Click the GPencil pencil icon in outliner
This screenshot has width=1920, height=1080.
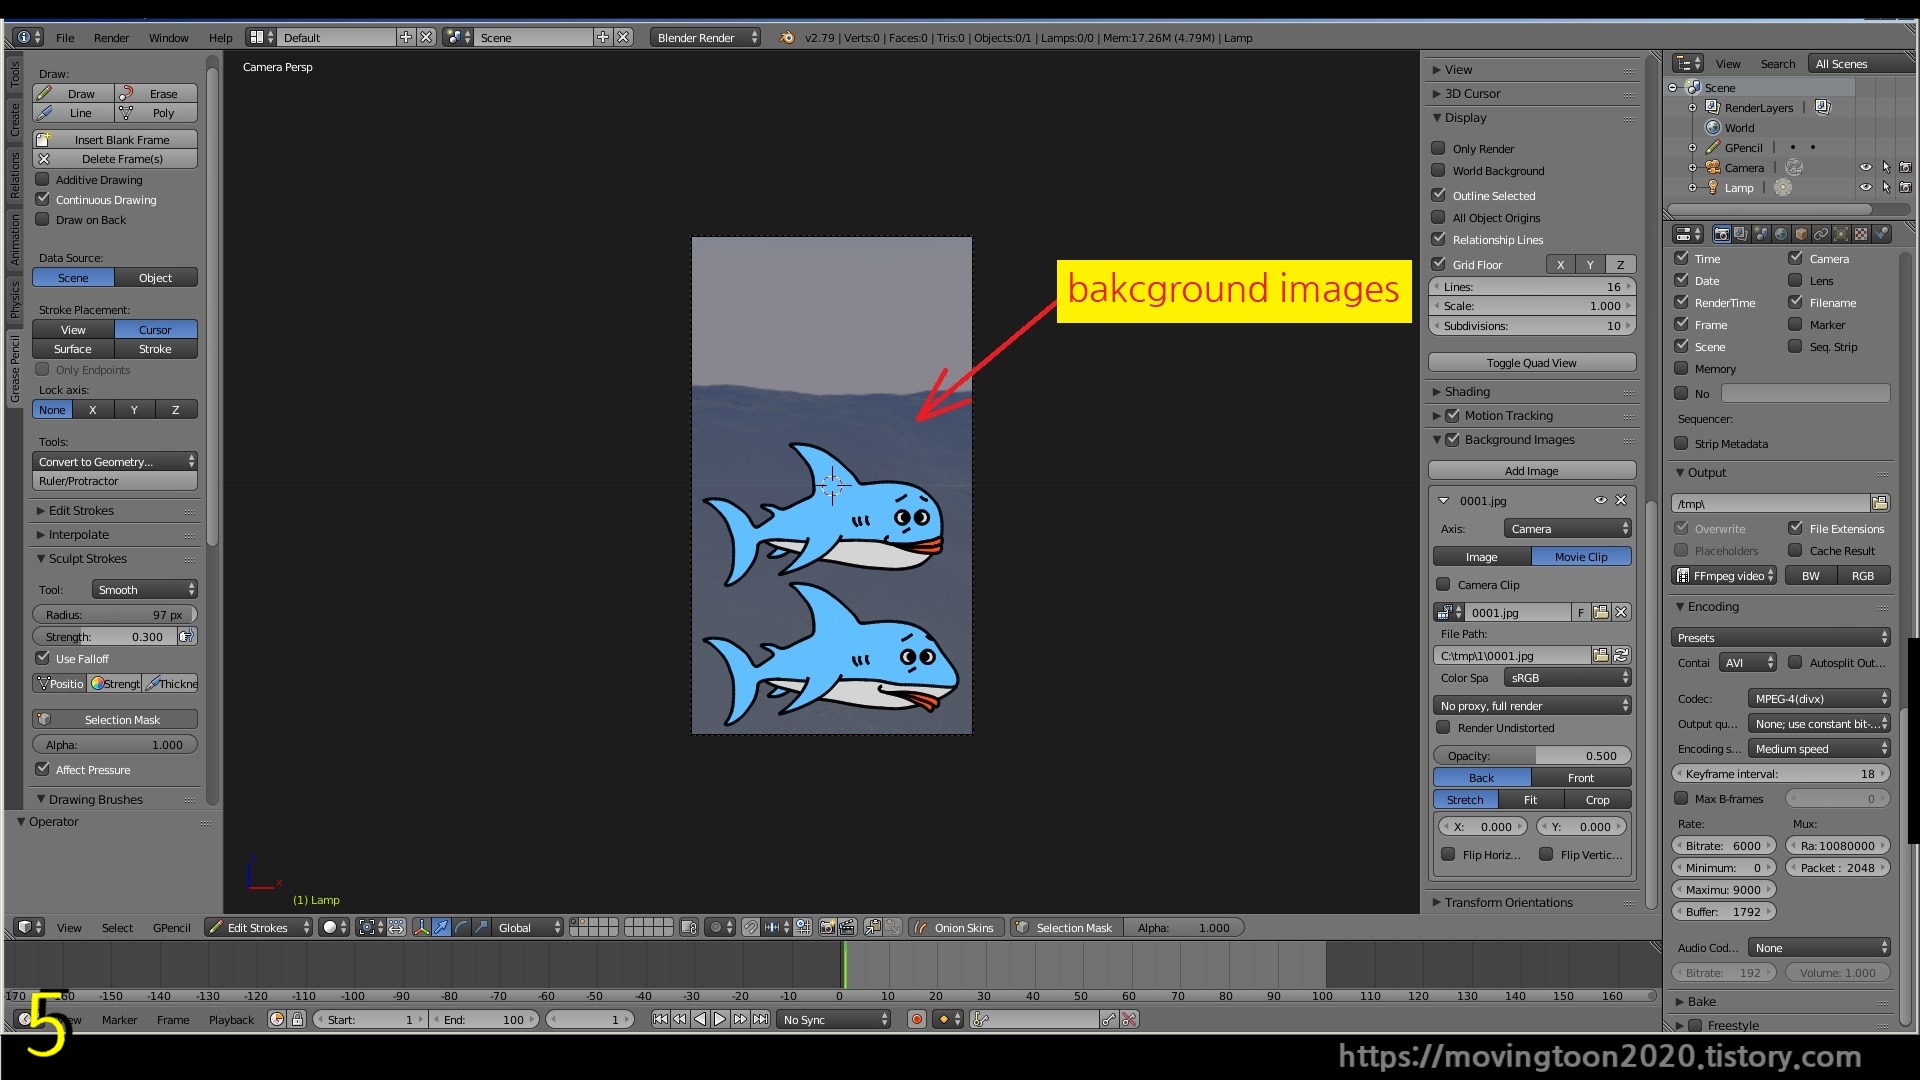click(x=1713, y=147)
